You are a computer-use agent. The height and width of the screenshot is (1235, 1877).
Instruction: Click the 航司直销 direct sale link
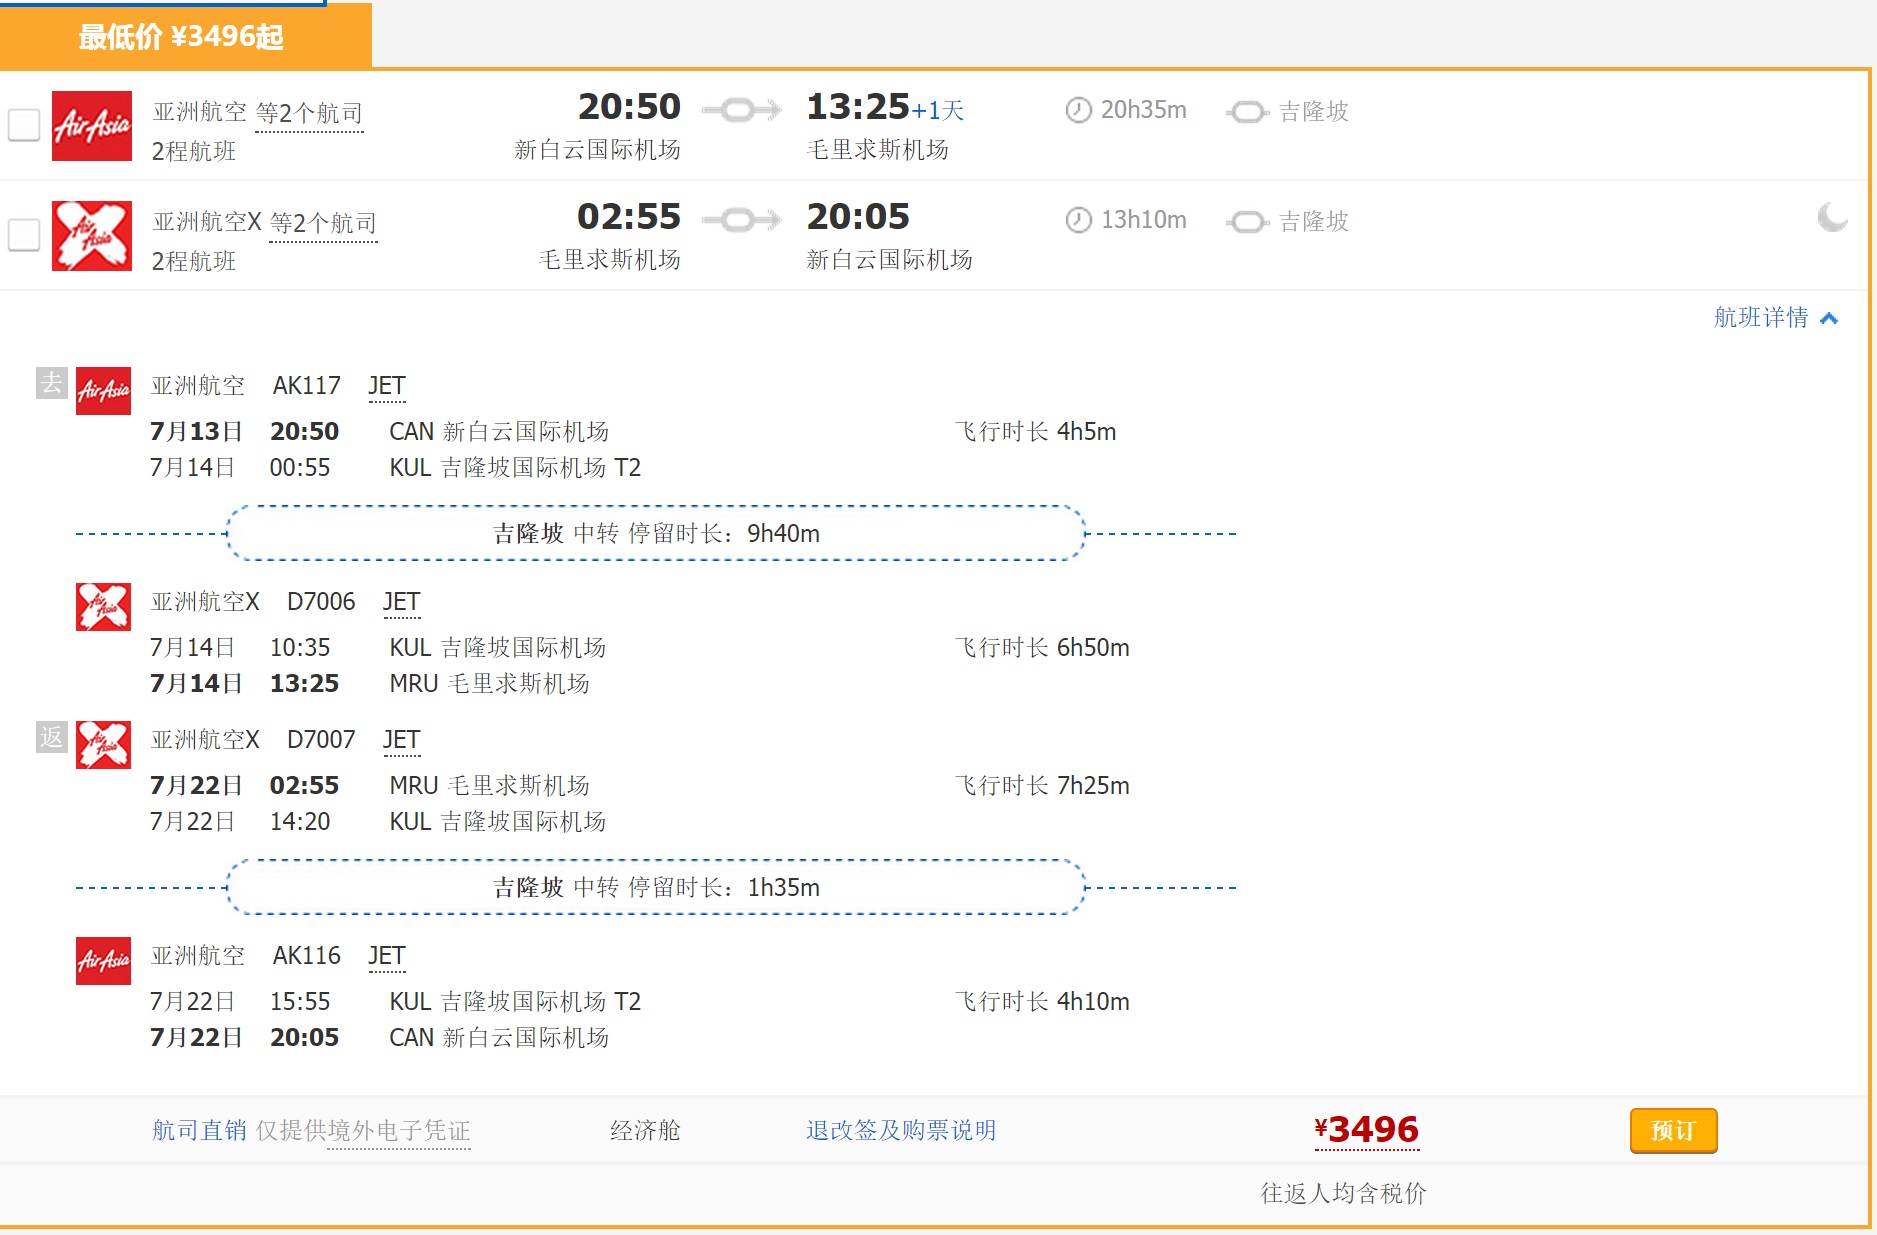(199, 1130)
